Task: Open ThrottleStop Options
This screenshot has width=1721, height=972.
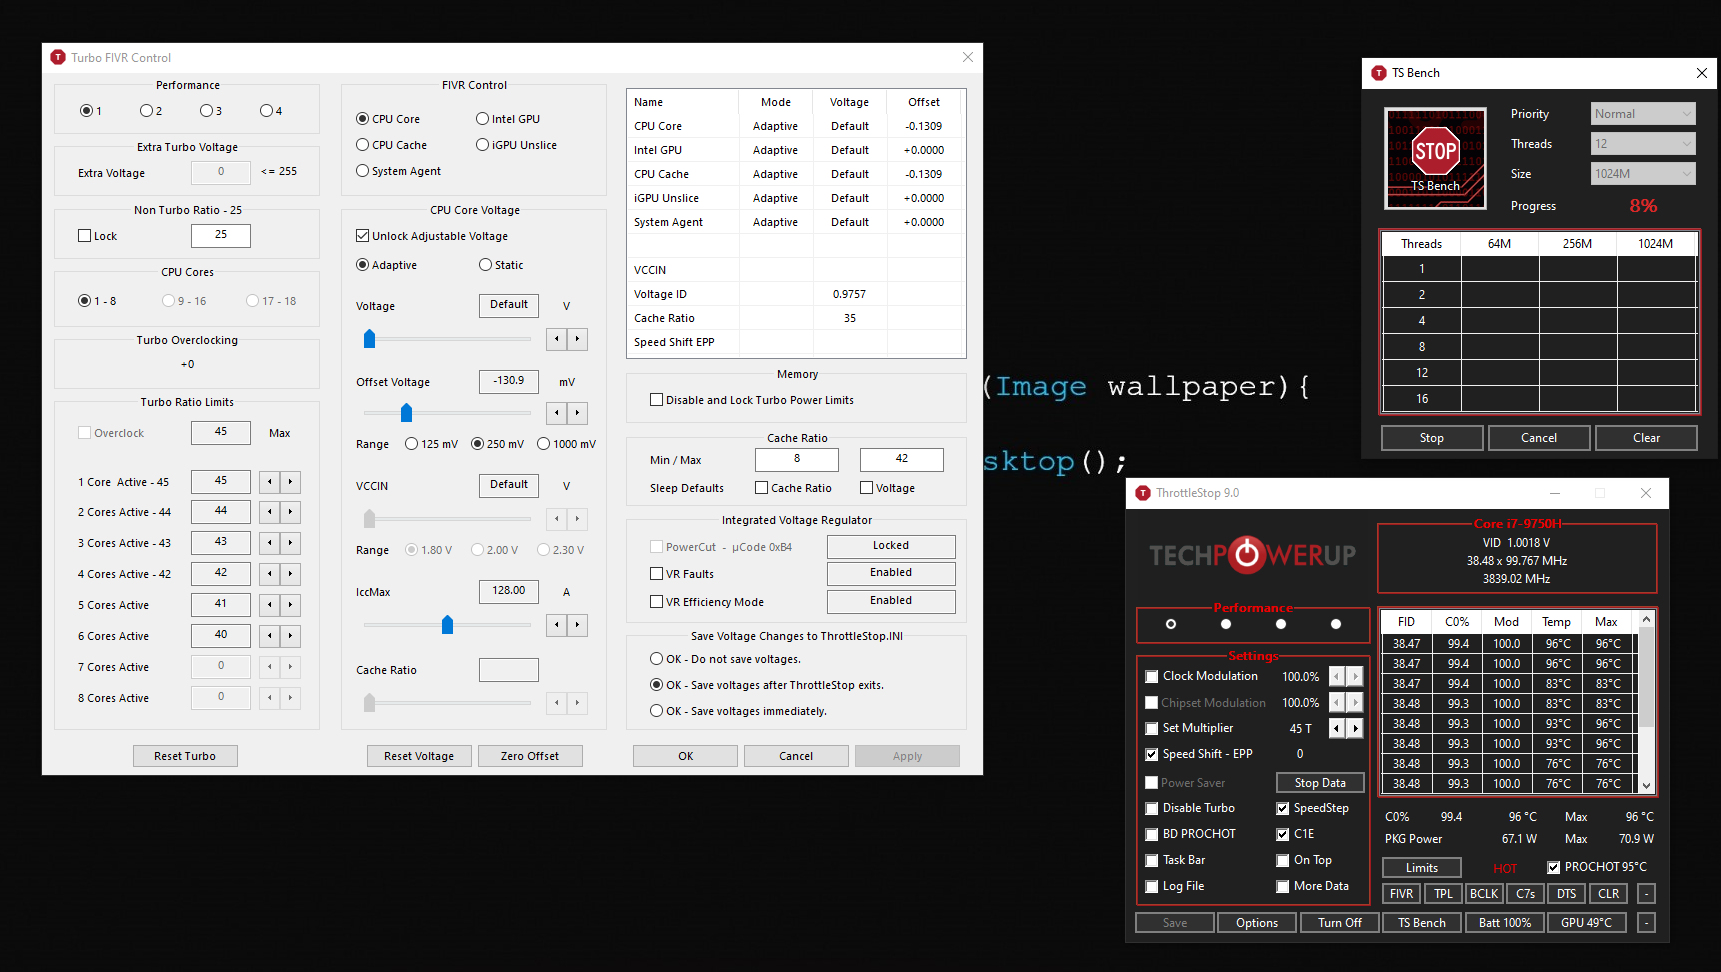Action: tap(1257, 923)
